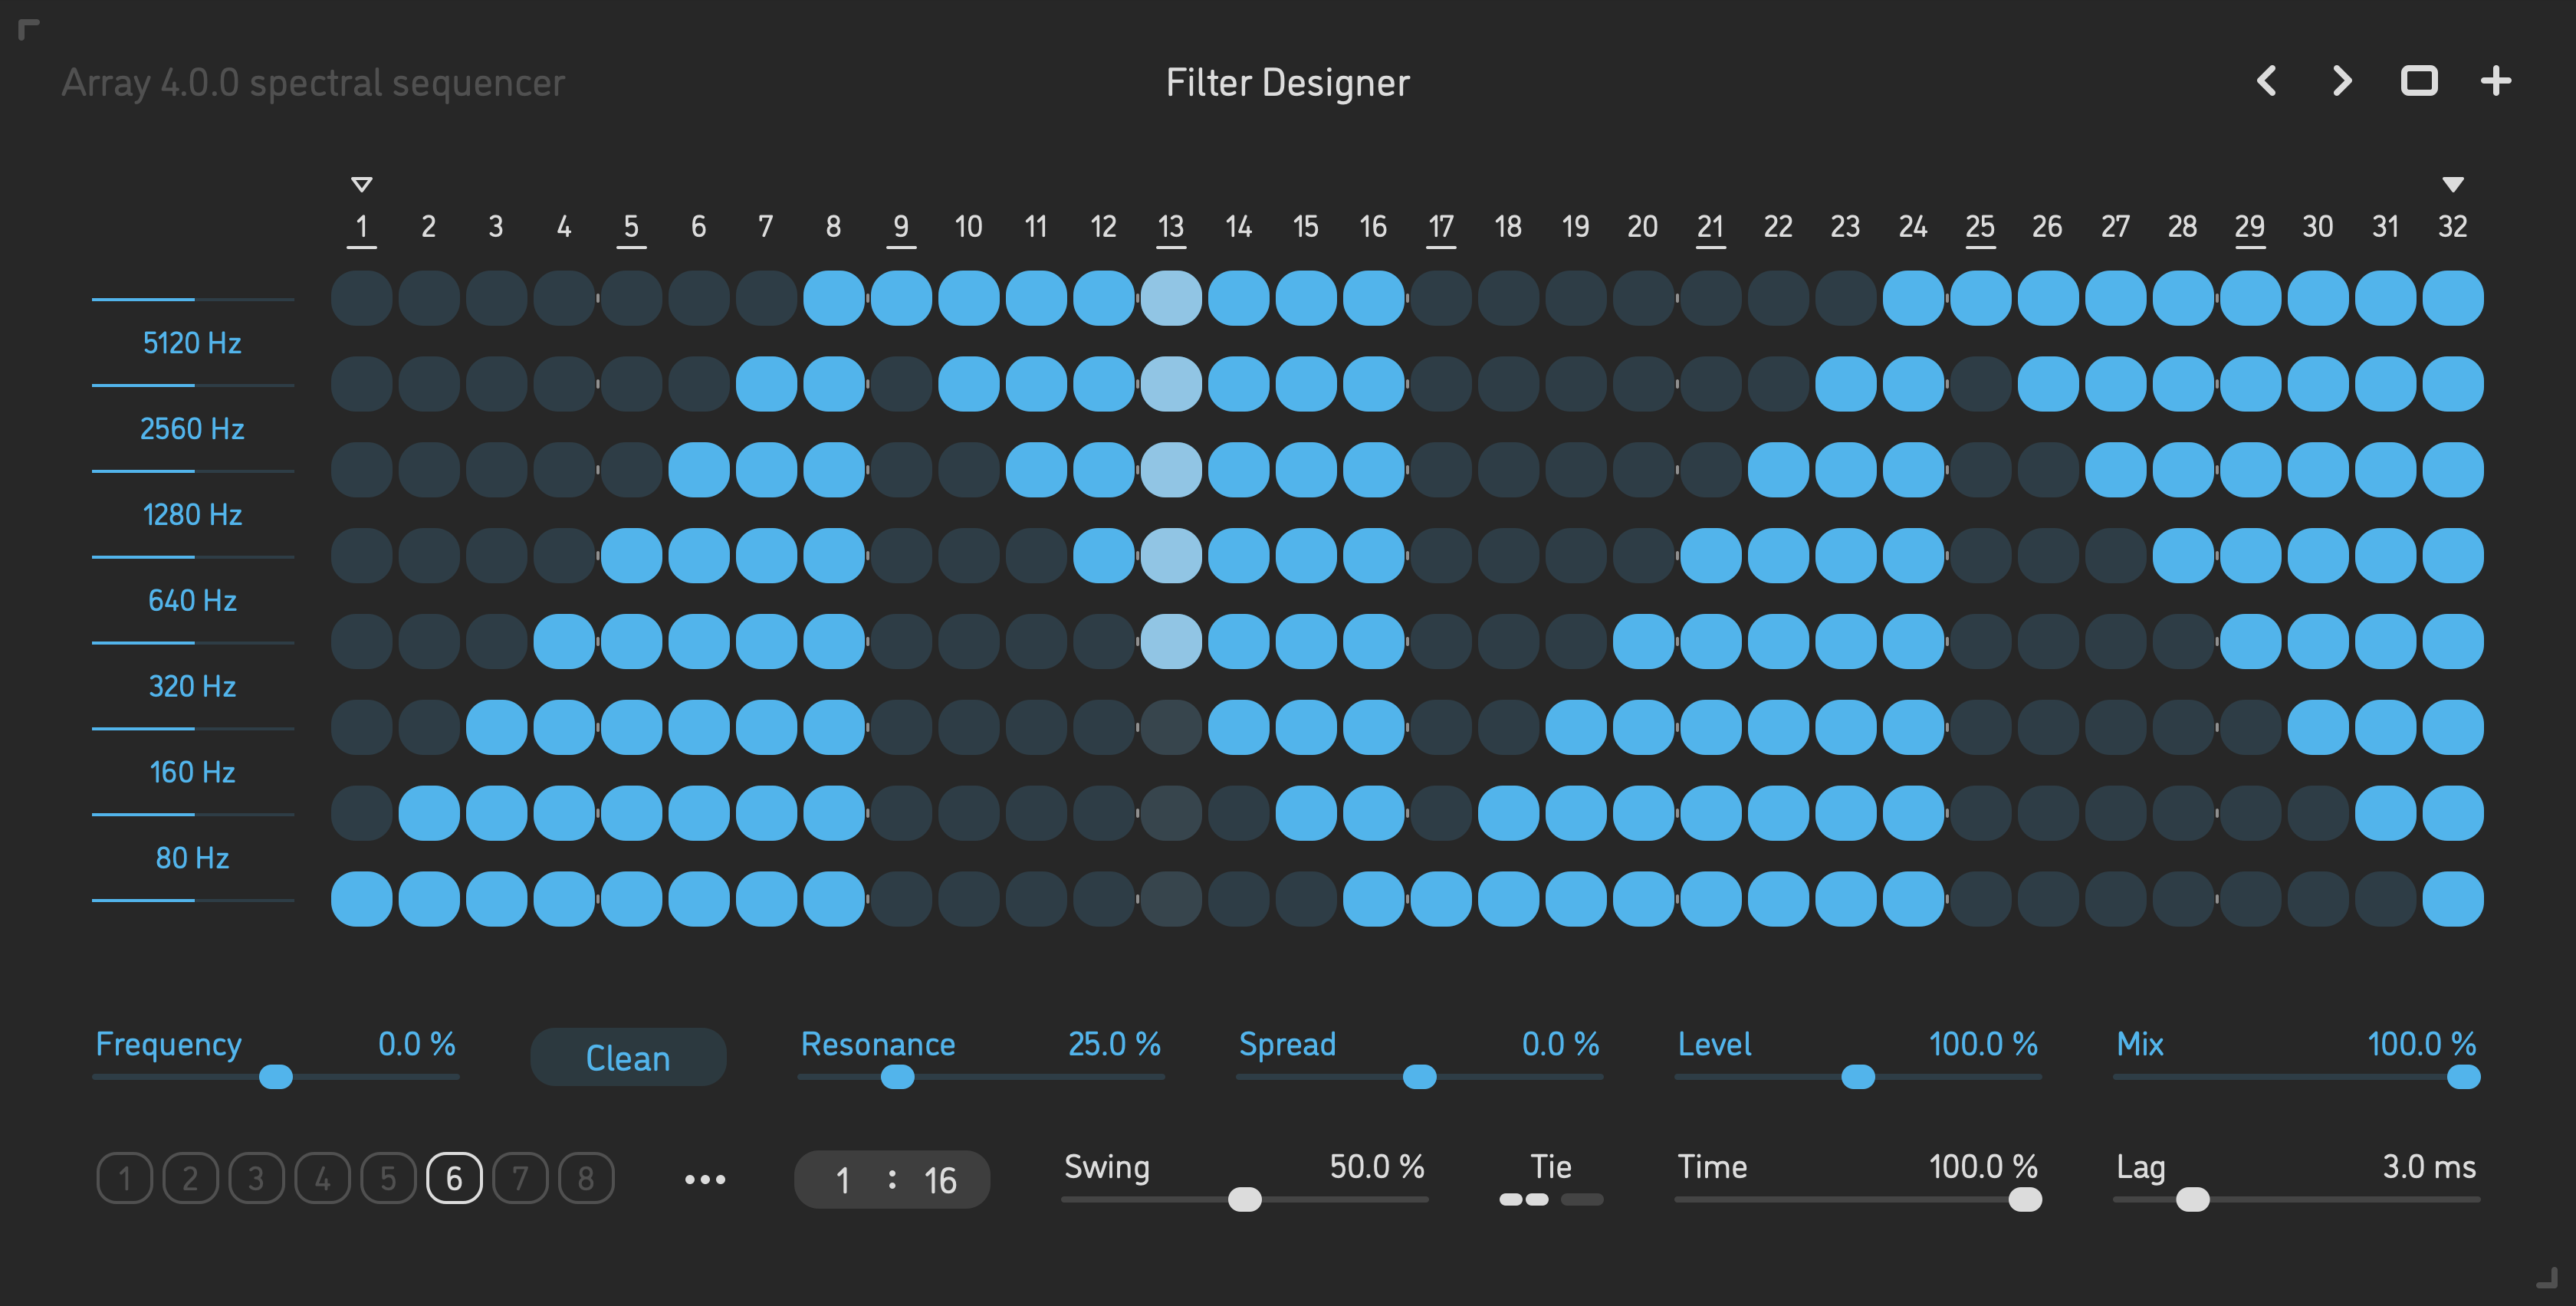
Task: Click the 5120 Hz band label
Action: [x=192, y=343]
